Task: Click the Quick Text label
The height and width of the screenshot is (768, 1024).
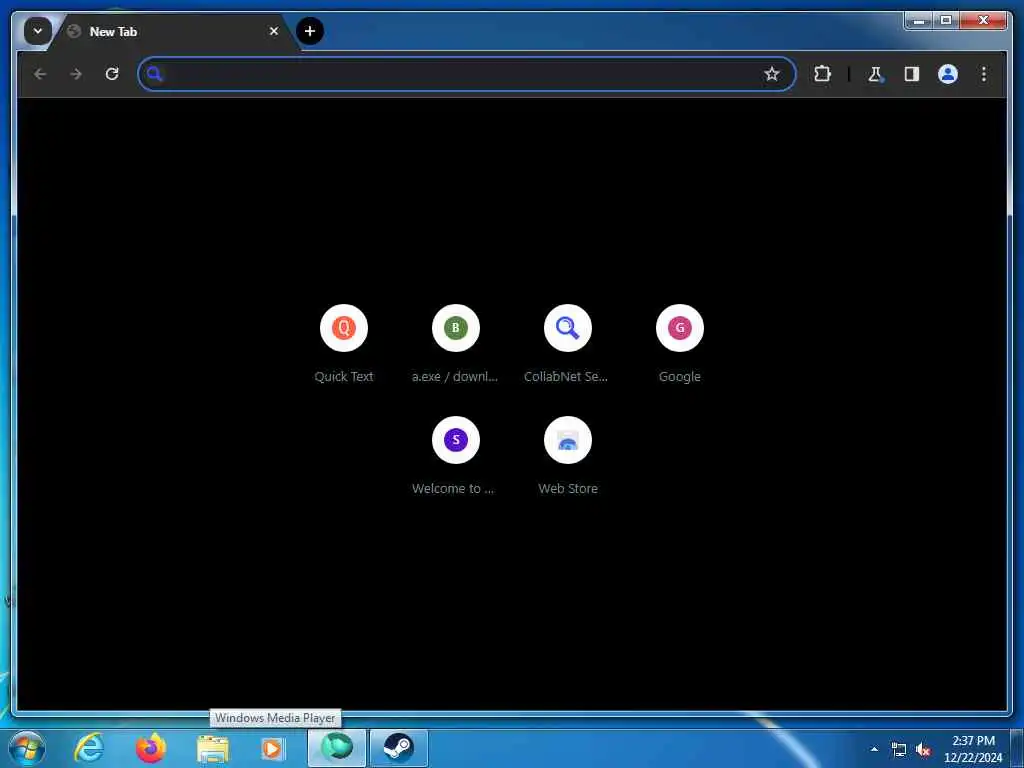Action: [x=344, y=377]
